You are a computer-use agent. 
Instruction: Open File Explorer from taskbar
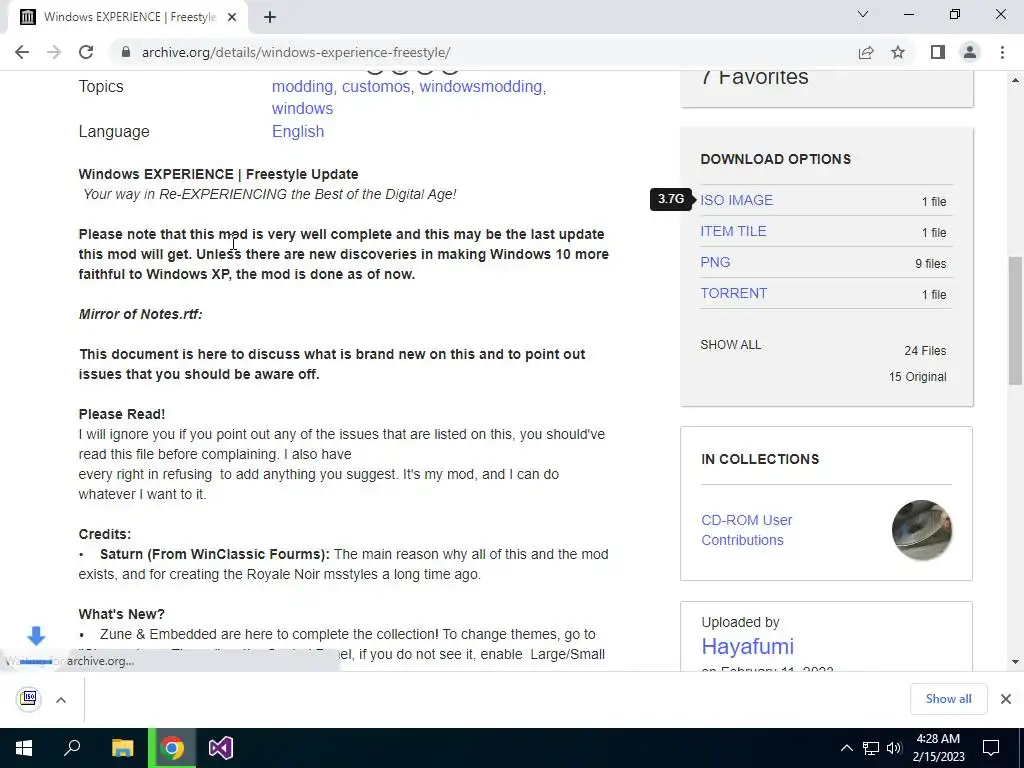pyautogui.click(x=122, y=748)
